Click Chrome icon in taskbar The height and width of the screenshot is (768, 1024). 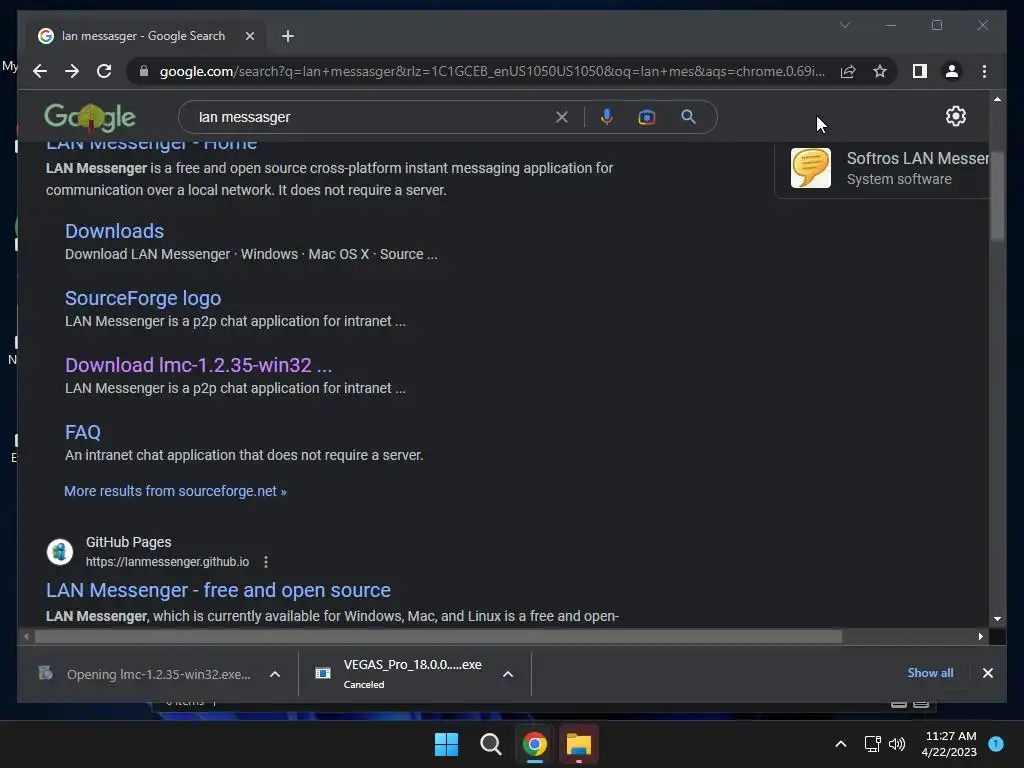(x=534, y=744)
